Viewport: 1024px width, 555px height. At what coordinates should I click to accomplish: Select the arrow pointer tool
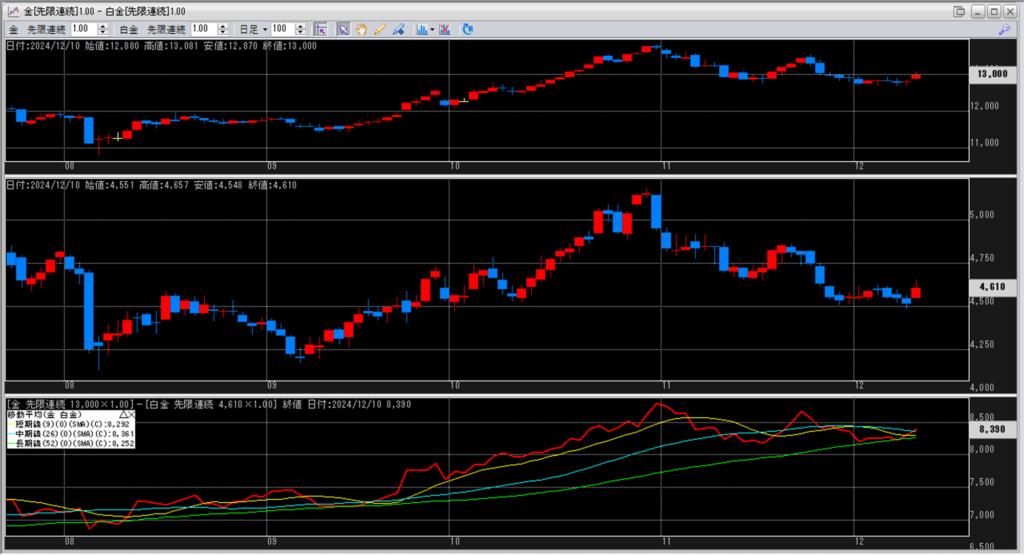pos(343,29)
